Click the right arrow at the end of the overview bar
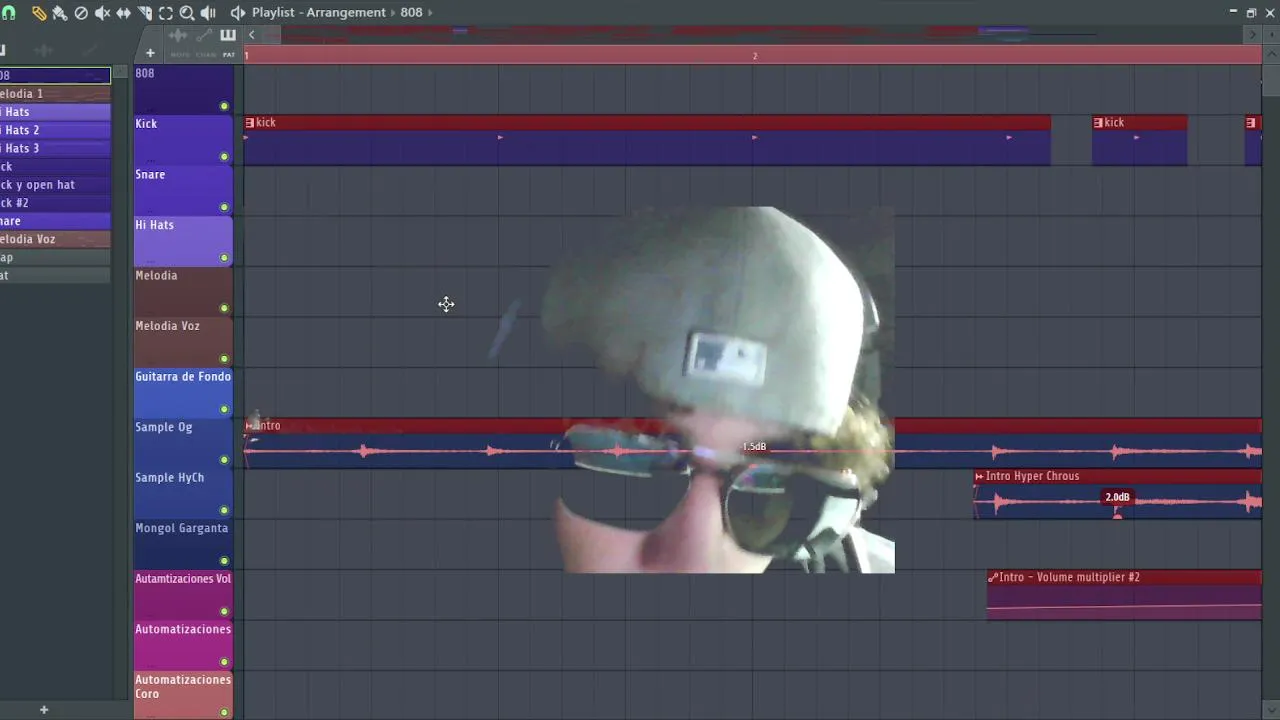This screenshot has width=1280, height=720. click(x=1252, y=35)
